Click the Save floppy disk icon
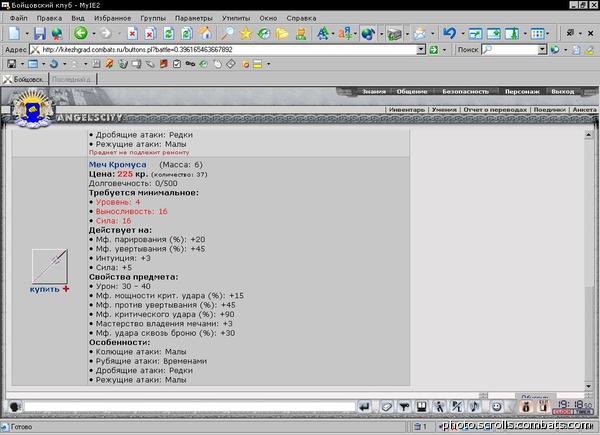Screen dimensions: 600x435 tap(40, 34)
